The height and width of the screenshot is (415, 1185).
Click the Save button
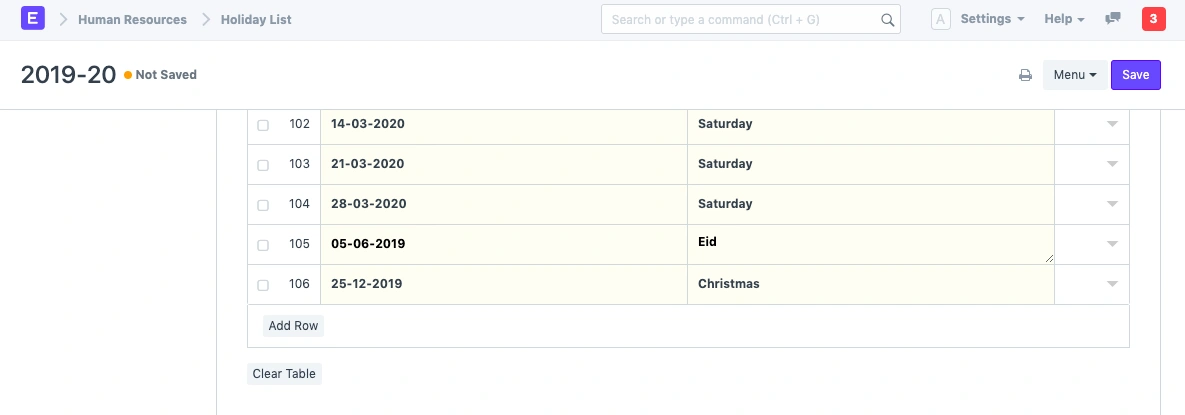tap(1135, 75)
